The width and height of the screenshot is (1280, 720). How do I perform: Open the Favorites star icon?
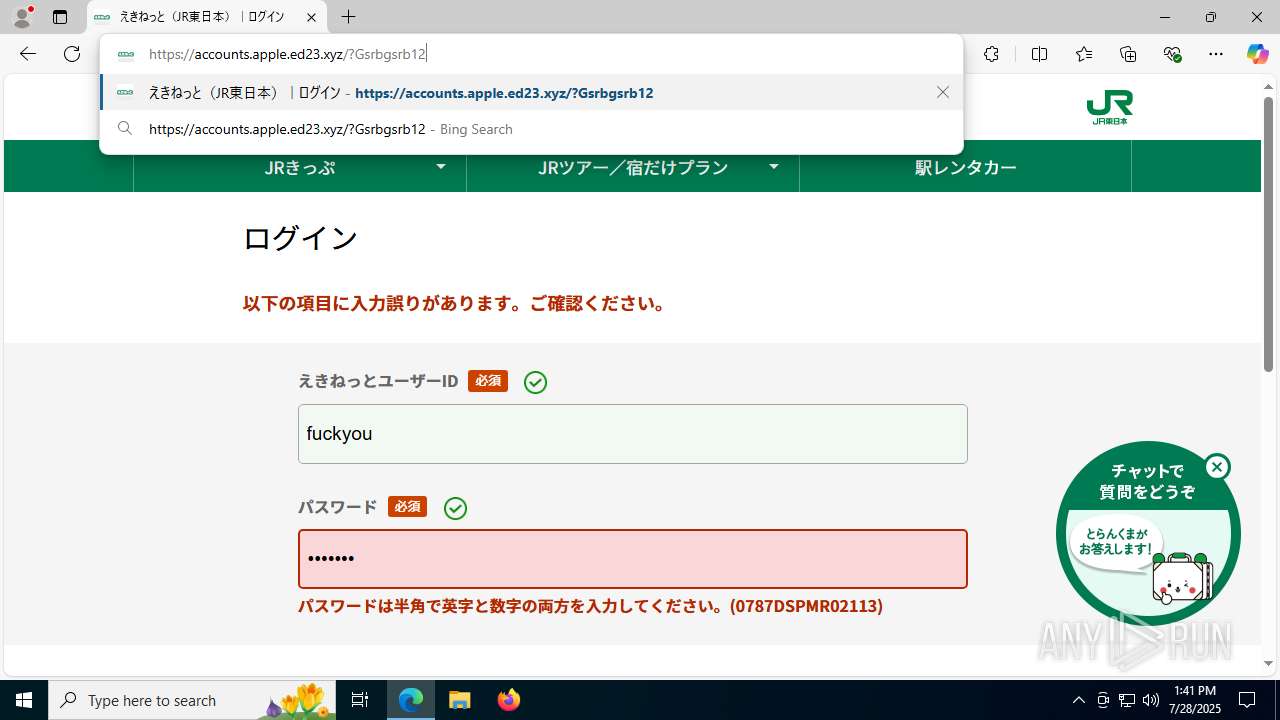[1084, 54]
